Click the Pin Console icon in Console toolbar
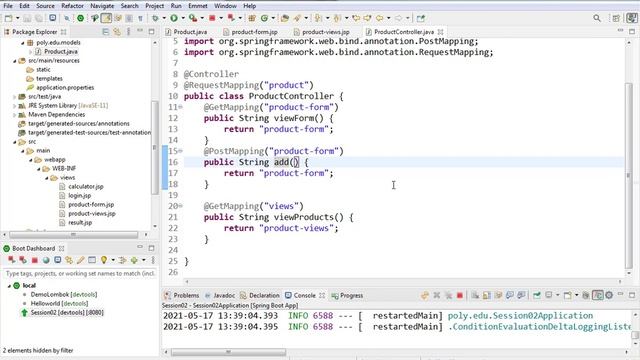The height and width of the screenshot is (360, 640). coord(537,295)
